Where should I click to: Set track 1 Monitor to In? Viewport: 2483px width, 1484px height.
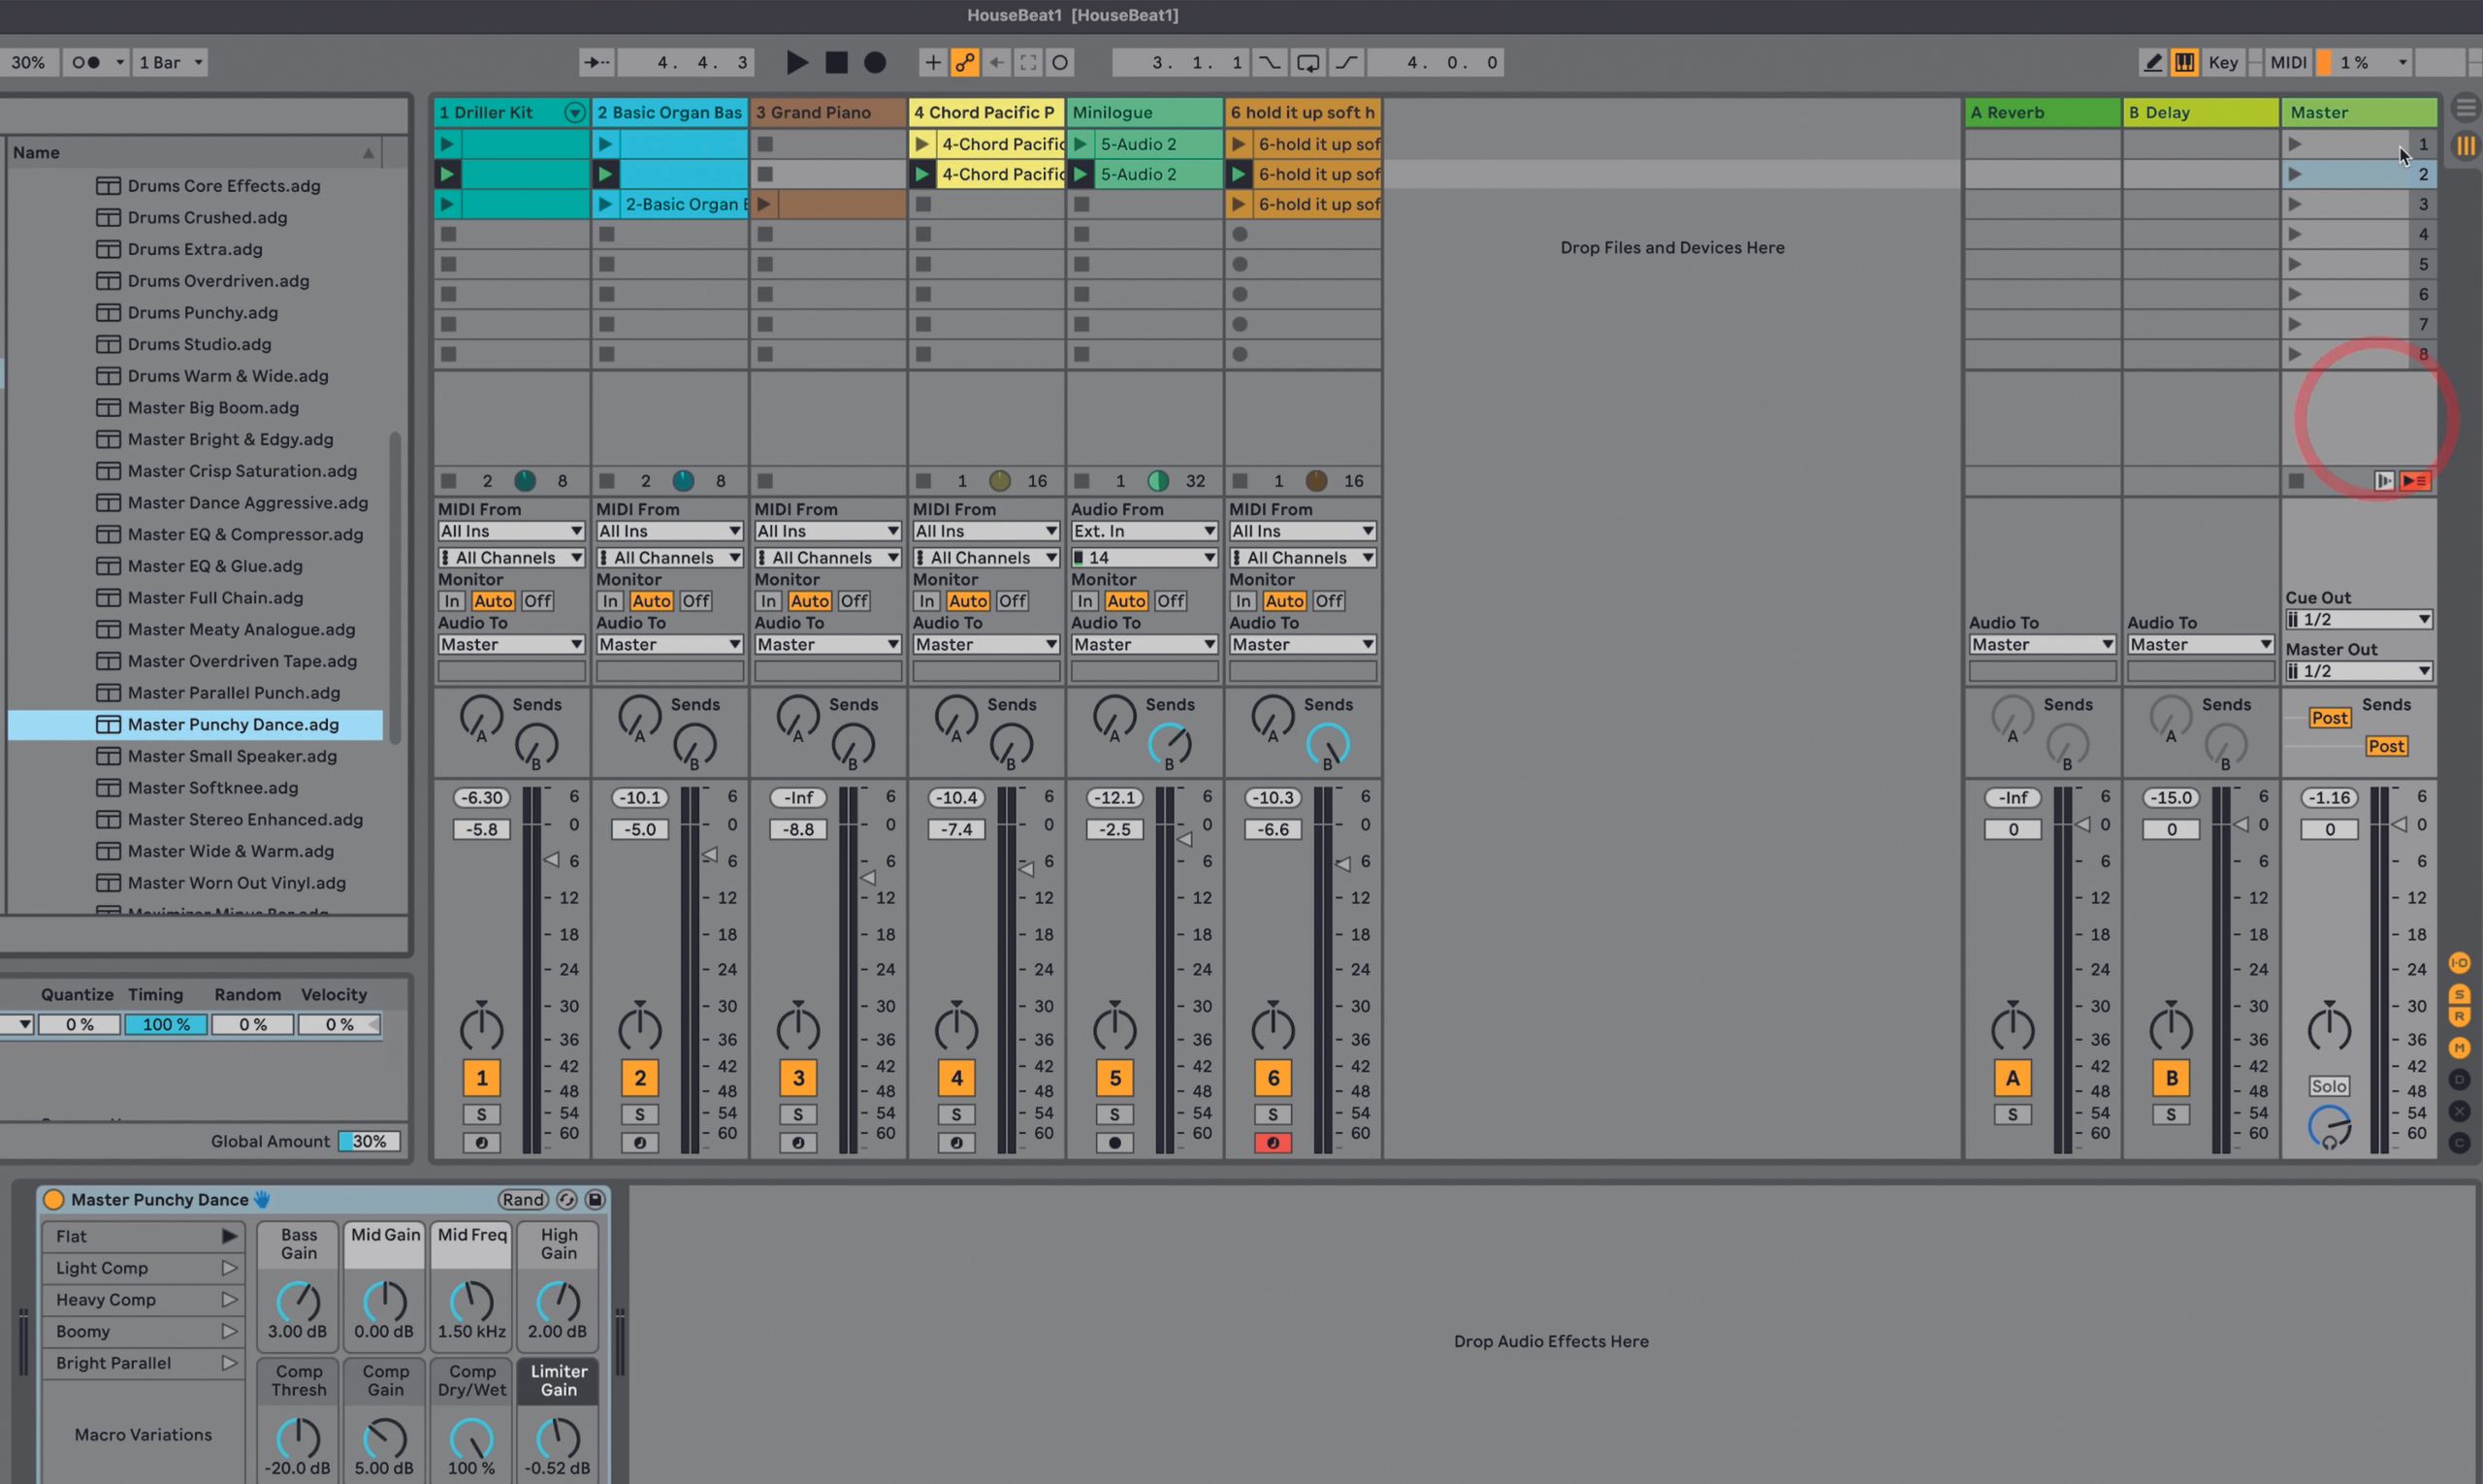coord(451,601)
